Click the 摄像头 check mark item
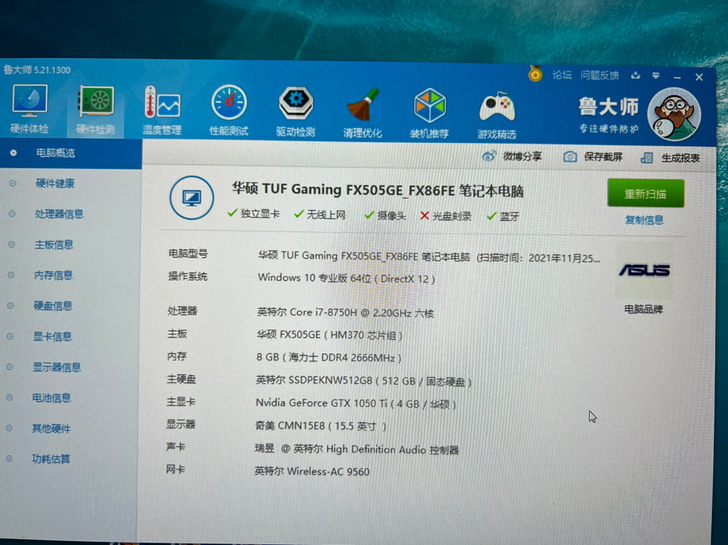 pos(385,215)
